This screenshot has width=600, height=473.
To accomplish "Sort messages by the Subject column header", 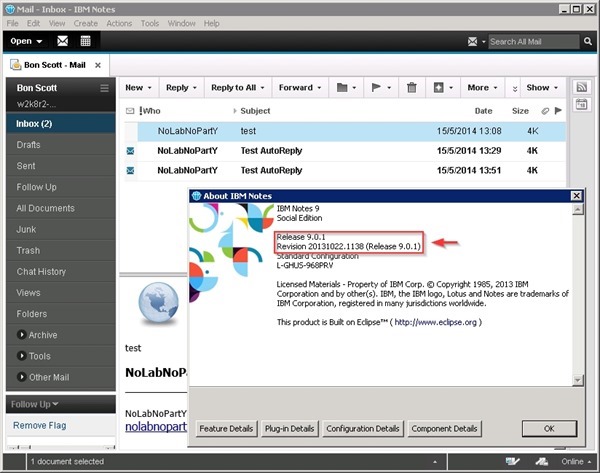I will click(x=255, y=111).
